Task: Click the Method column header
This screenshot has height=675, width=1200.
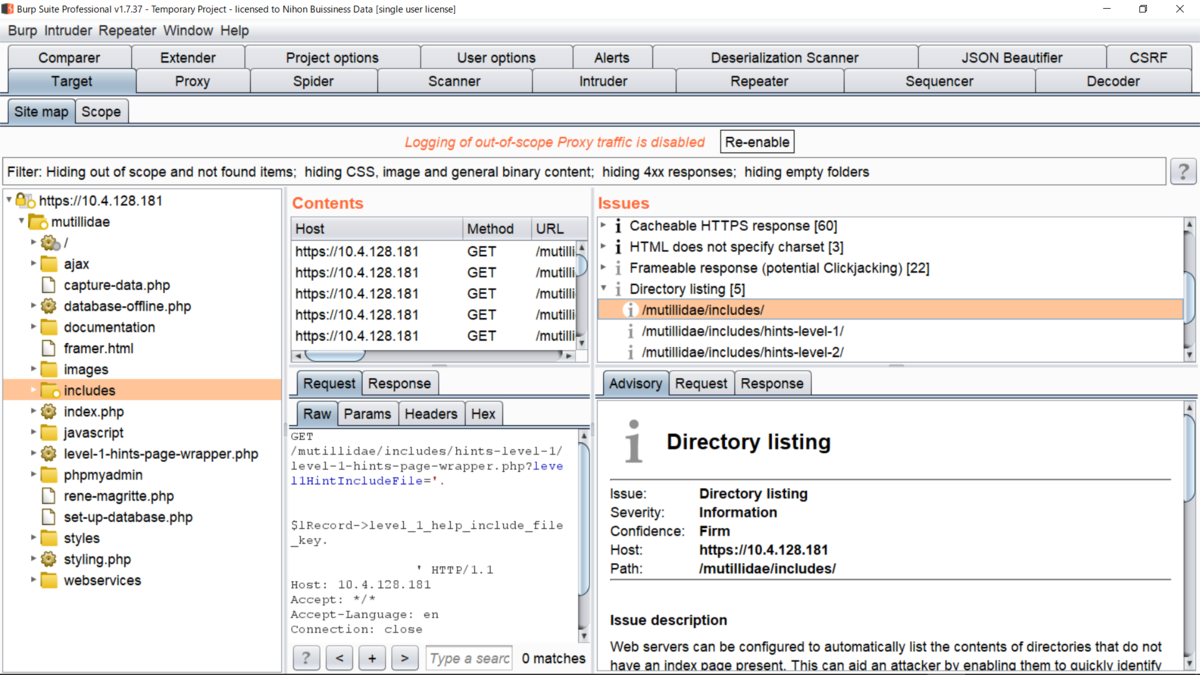Action: (x=496, y=229)
